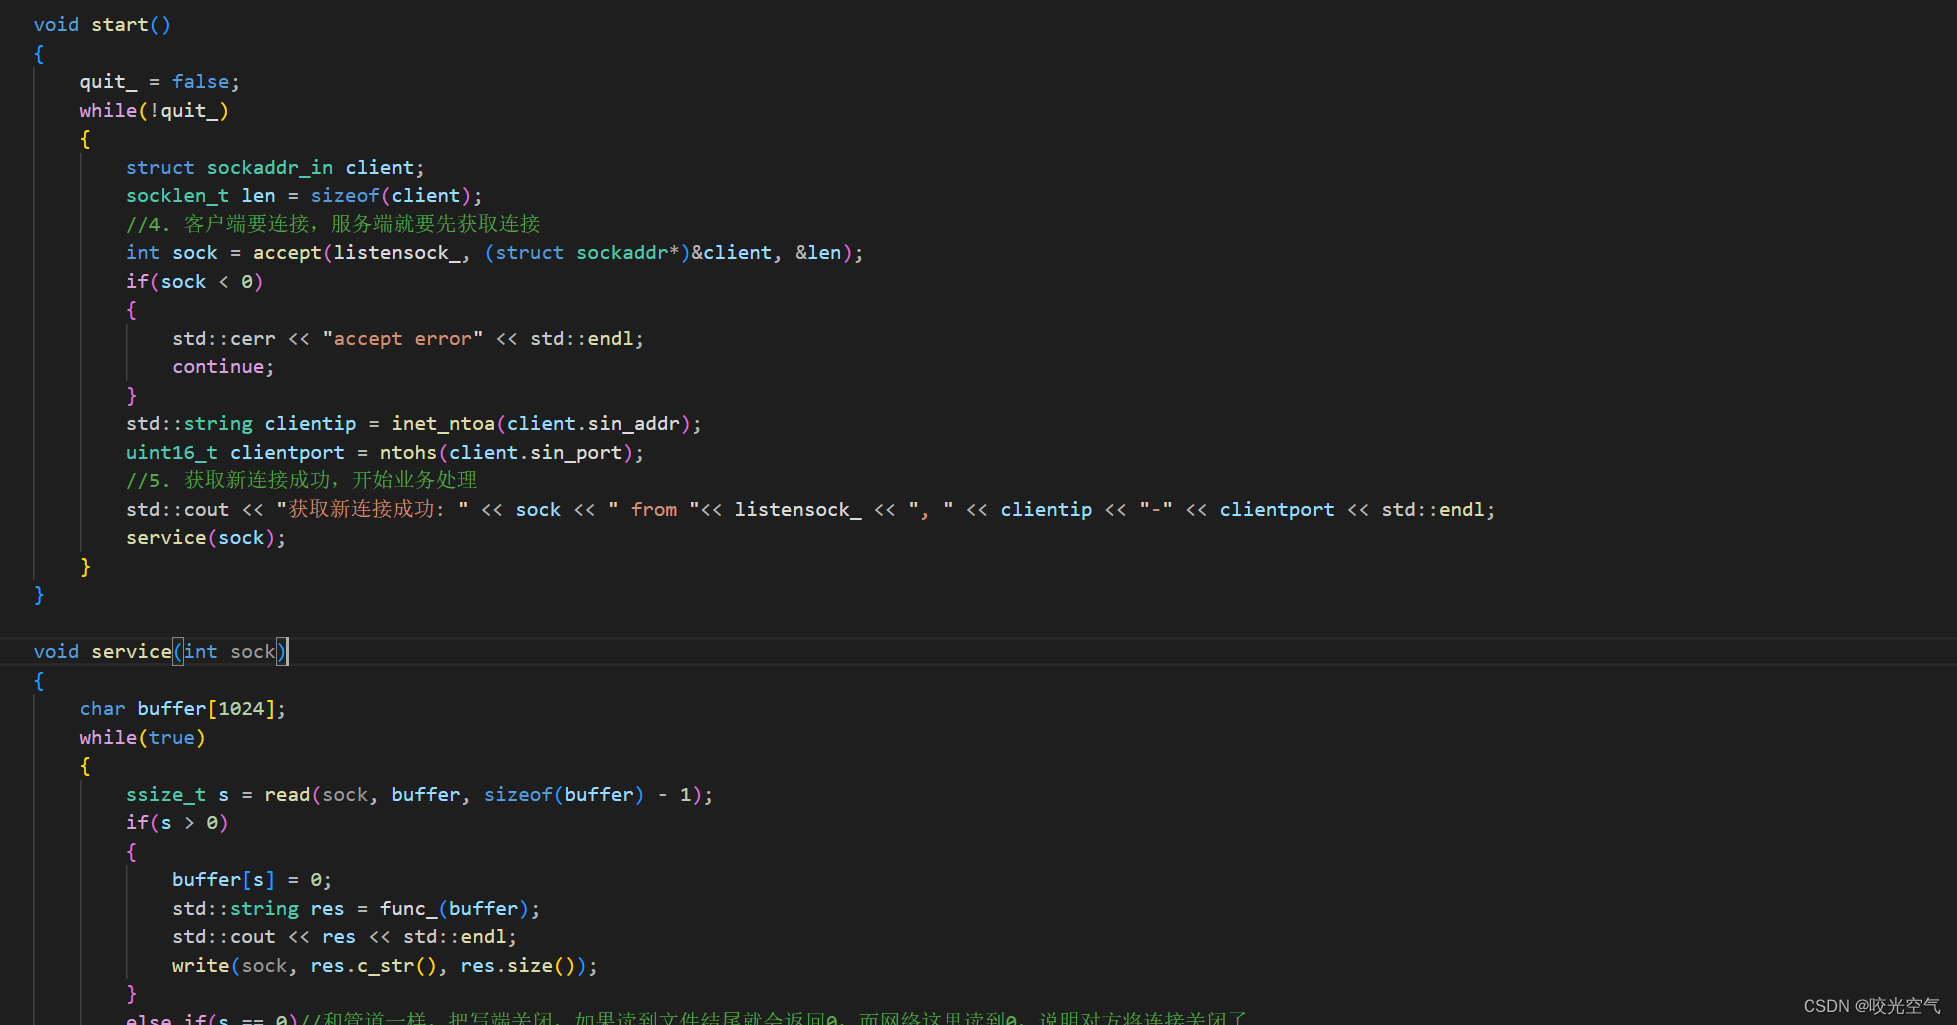Click the 'clientport' variable in the cout line
1957x1025 pixels.
1277,510
